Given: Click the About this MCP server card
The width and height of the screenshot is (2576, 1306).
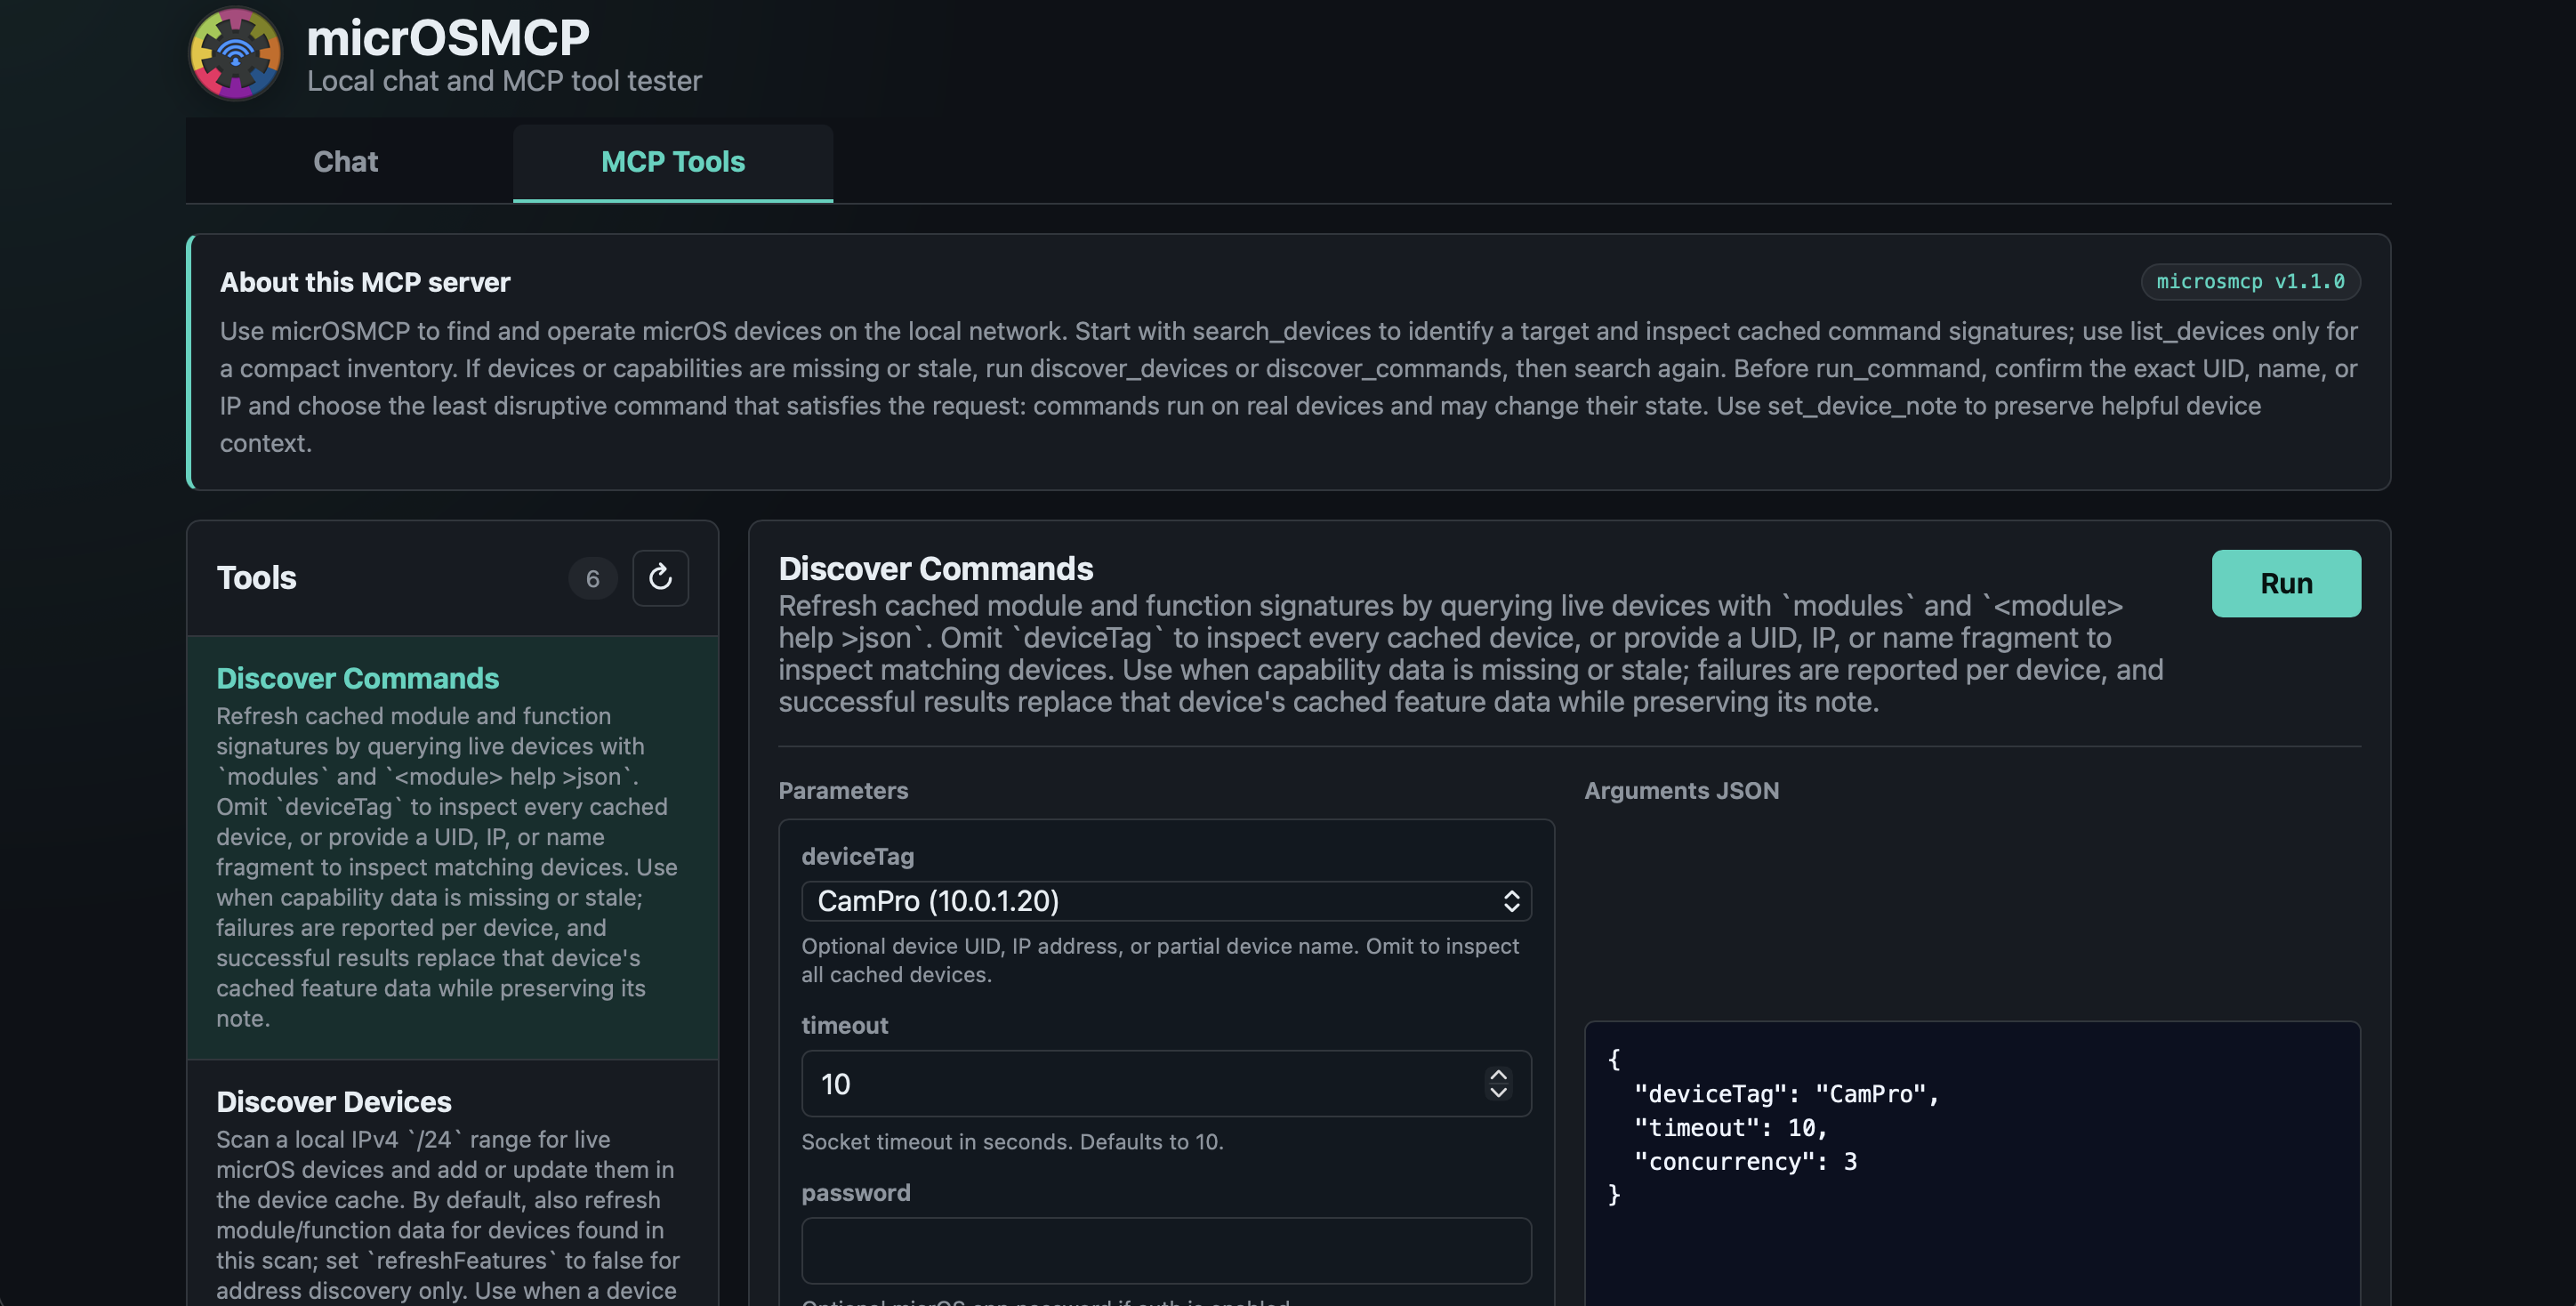Looking at the screenshot, I should click(1288, 362).
